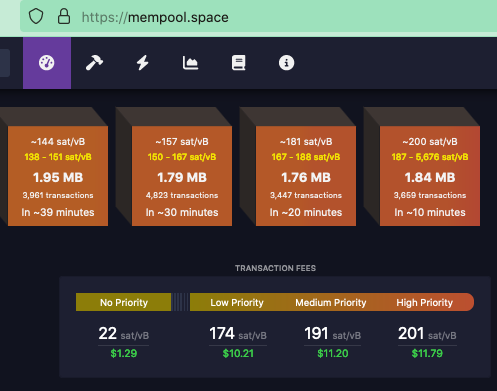Click the 150 - 167 sat/vB range
Image resolution: width=497 pixels, height=391 pixels.
pos(182,157)
